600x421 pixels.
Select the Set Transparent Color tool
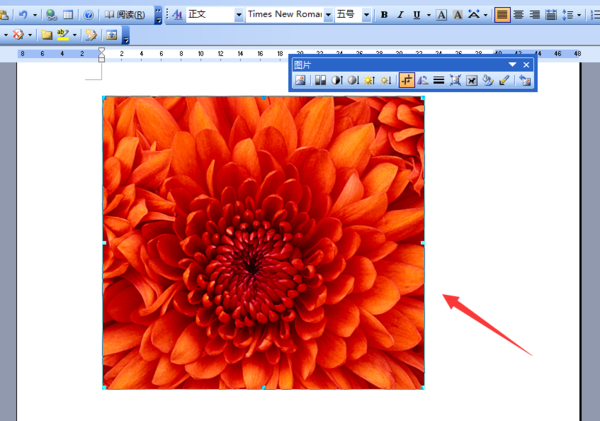[x=504, y=80]
